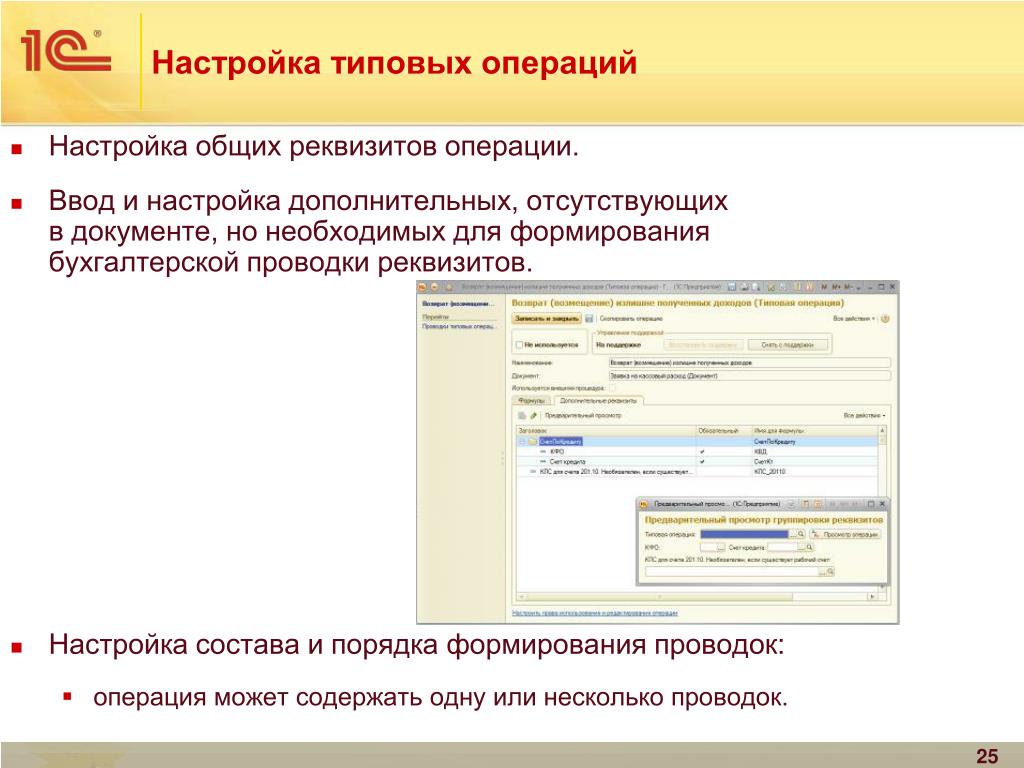
Task: Toggle the Обязательный checkmark in the Счет кредита row
Action: pyautogui.click(x=702, y=462)
